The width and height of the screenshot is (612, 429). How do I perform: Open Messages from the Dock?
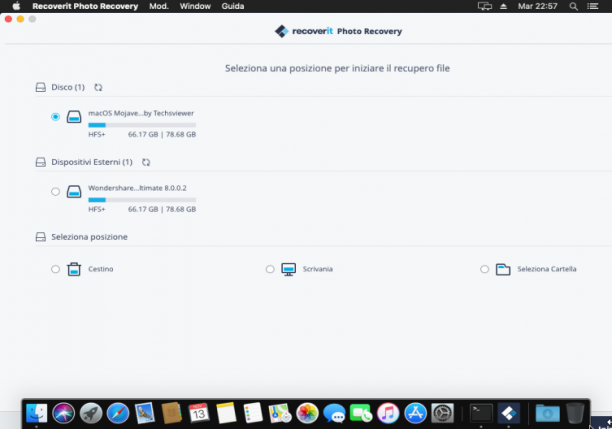tap(334, 413)
